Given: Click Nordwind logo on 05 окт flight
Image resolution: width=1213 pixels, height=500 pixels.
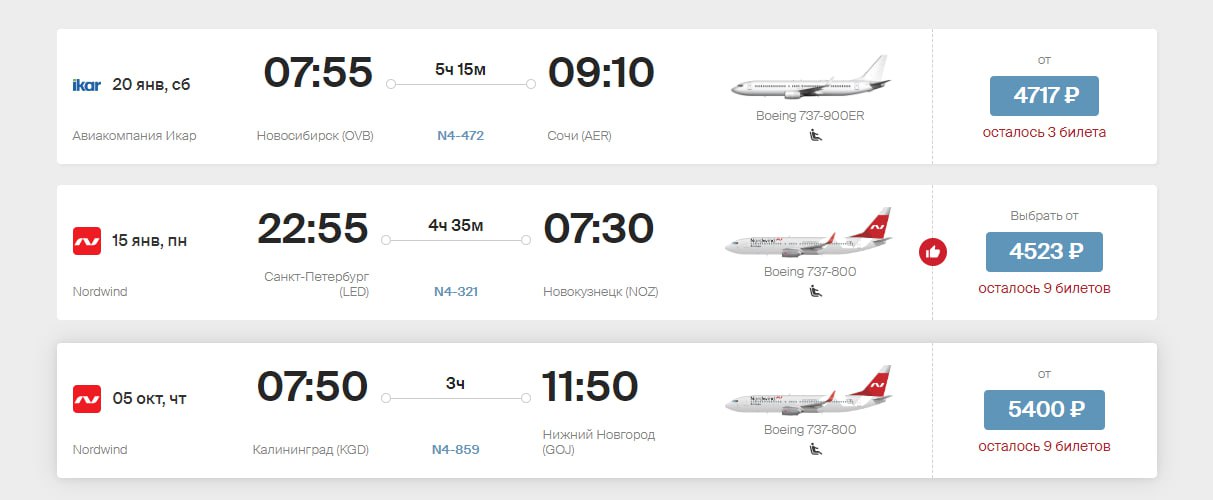Looking at the screenshot, I should click(x=87, y=399).
